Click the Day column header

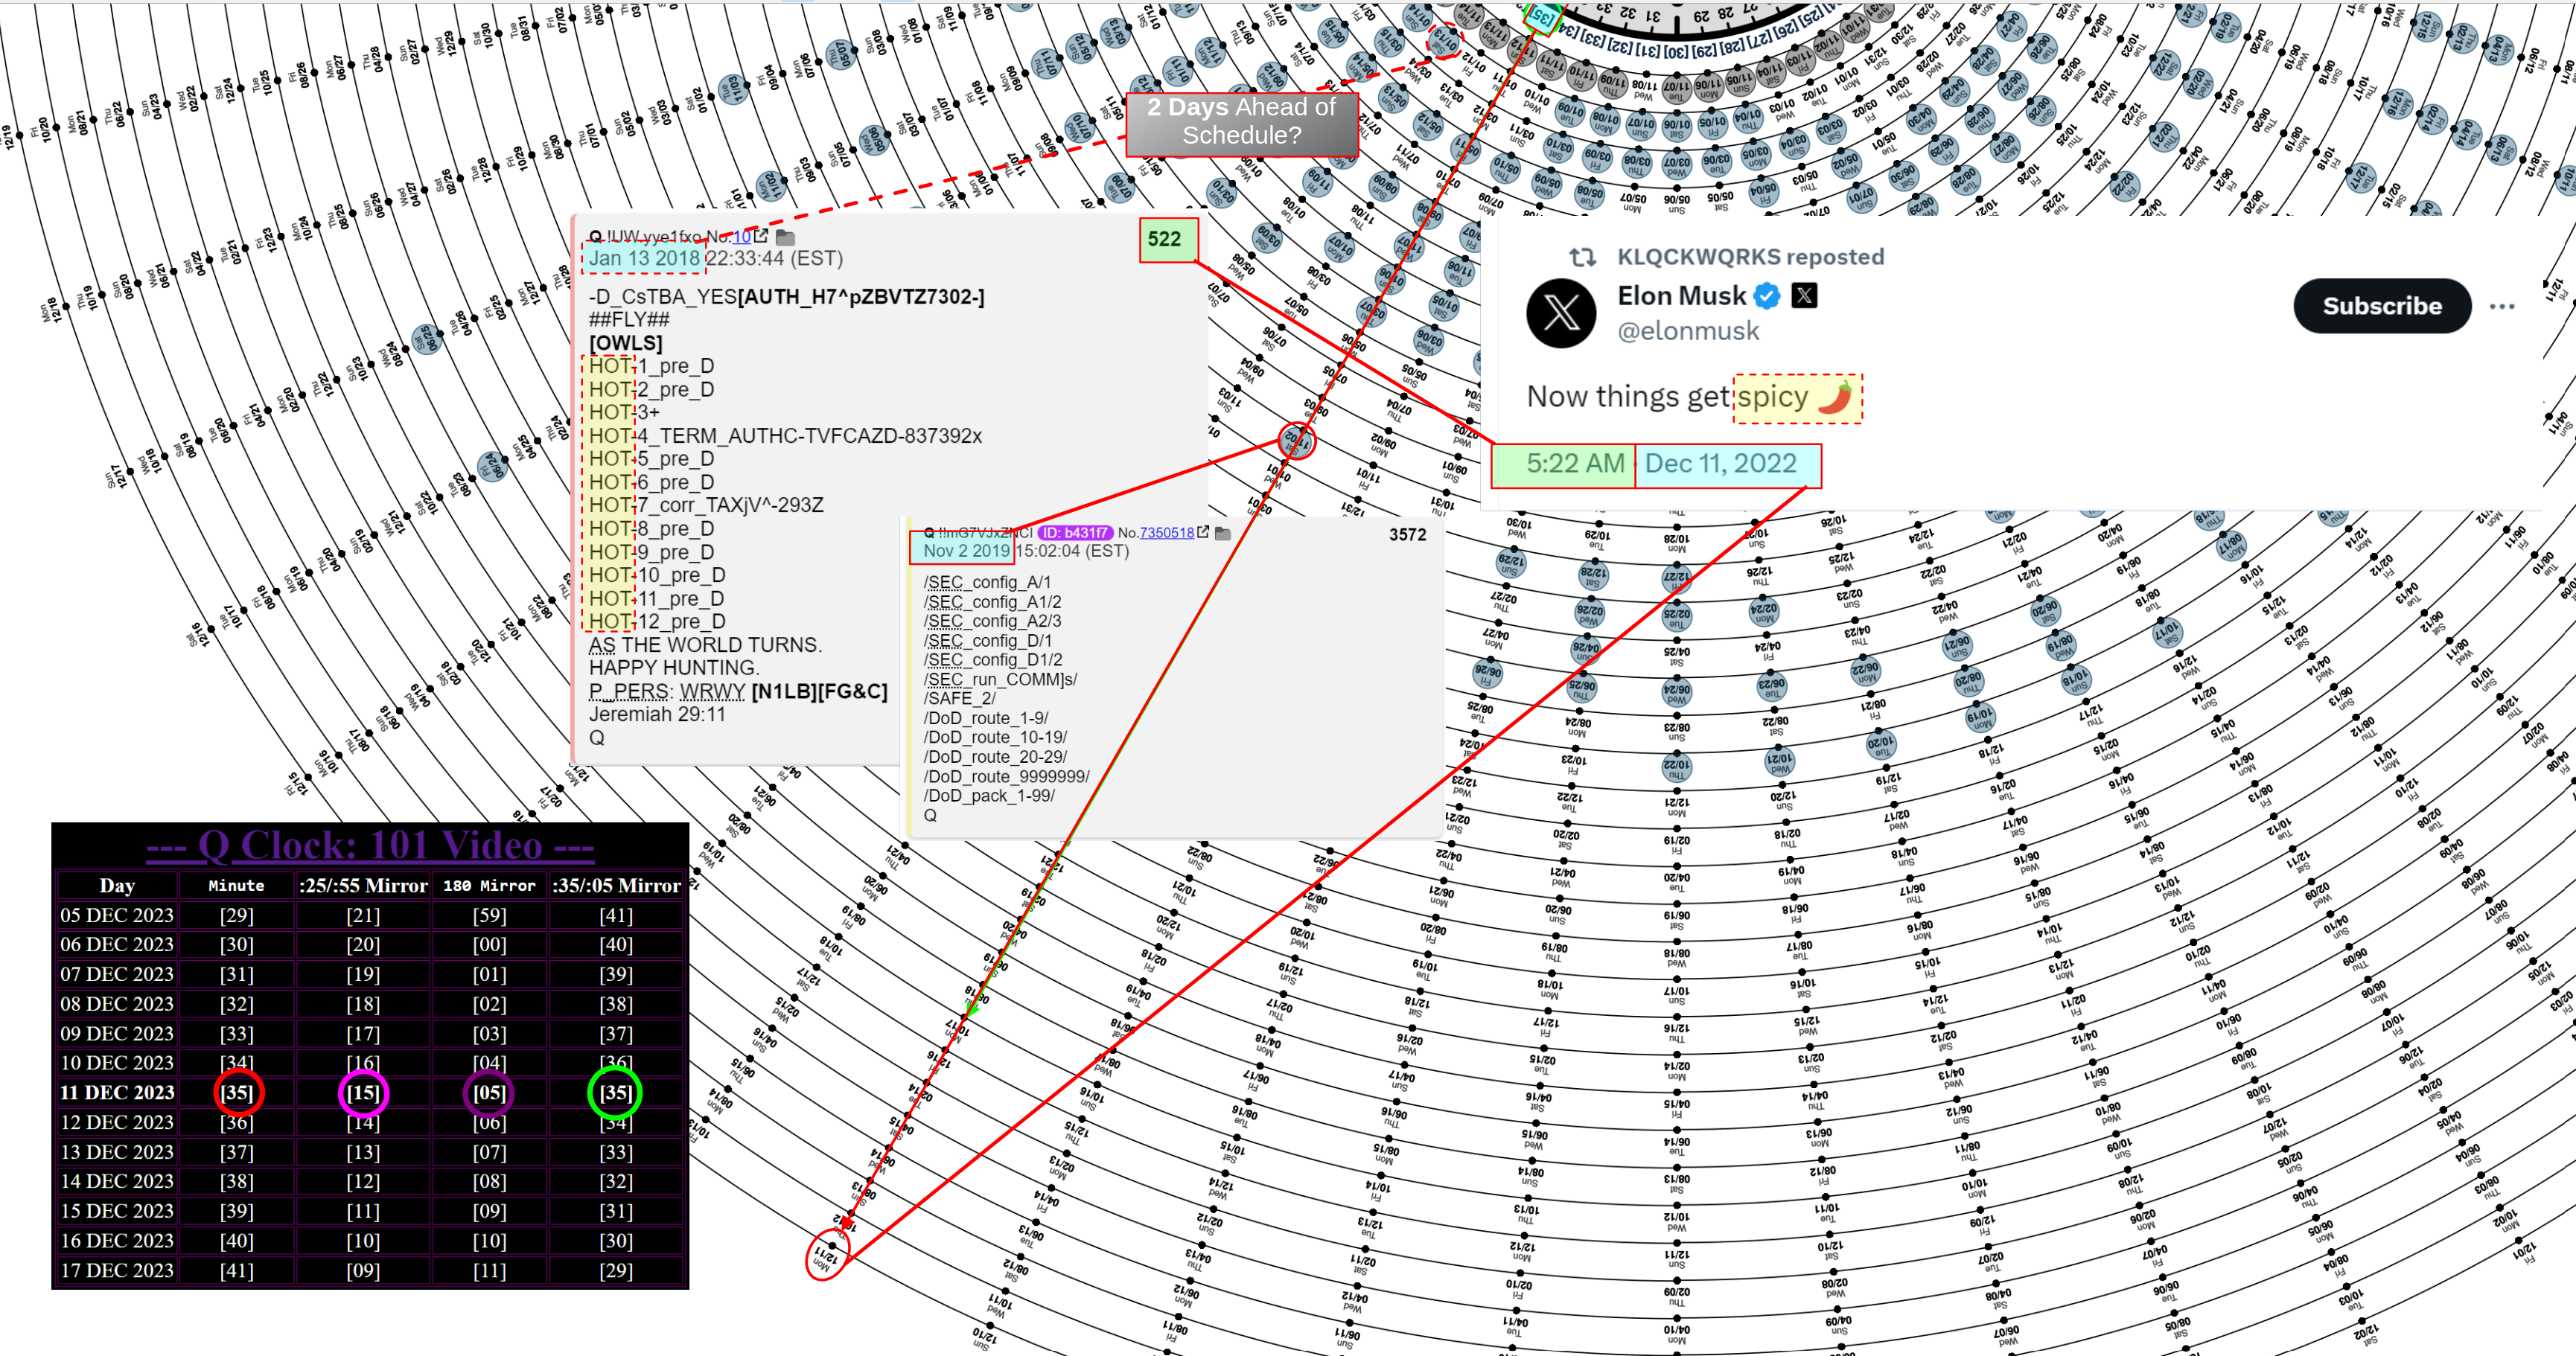(x=117, y=885)
